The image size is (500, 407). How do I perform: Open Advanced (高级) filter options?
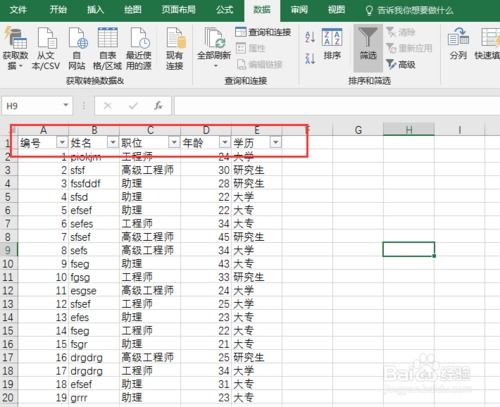pos(401,64)
